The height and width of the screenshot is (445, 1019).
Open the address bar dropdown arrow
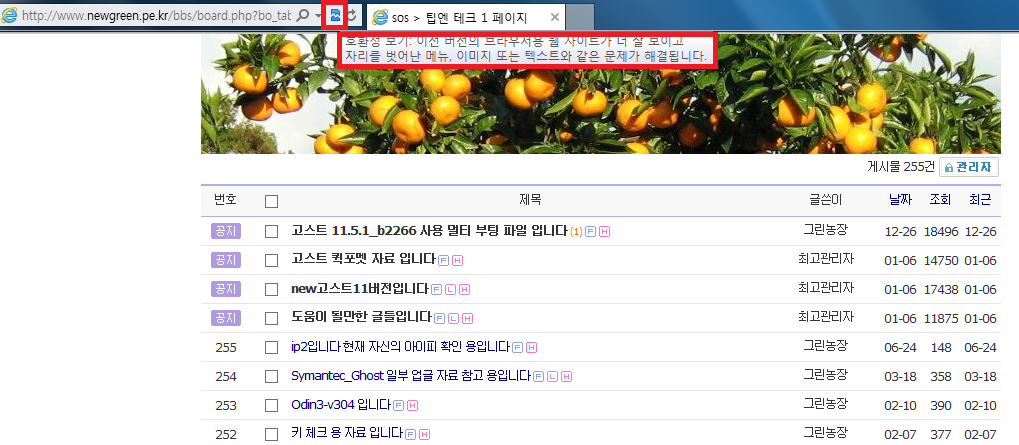[x=318, y=16]
